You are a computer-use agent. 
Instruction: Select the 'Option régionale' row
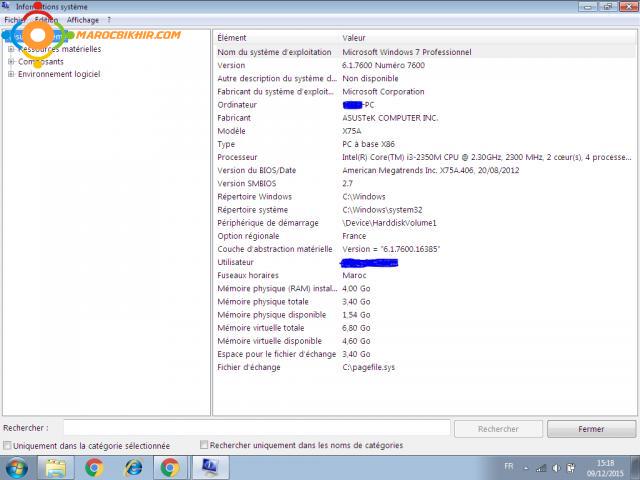pyautogui.click(x=424, y=236)
